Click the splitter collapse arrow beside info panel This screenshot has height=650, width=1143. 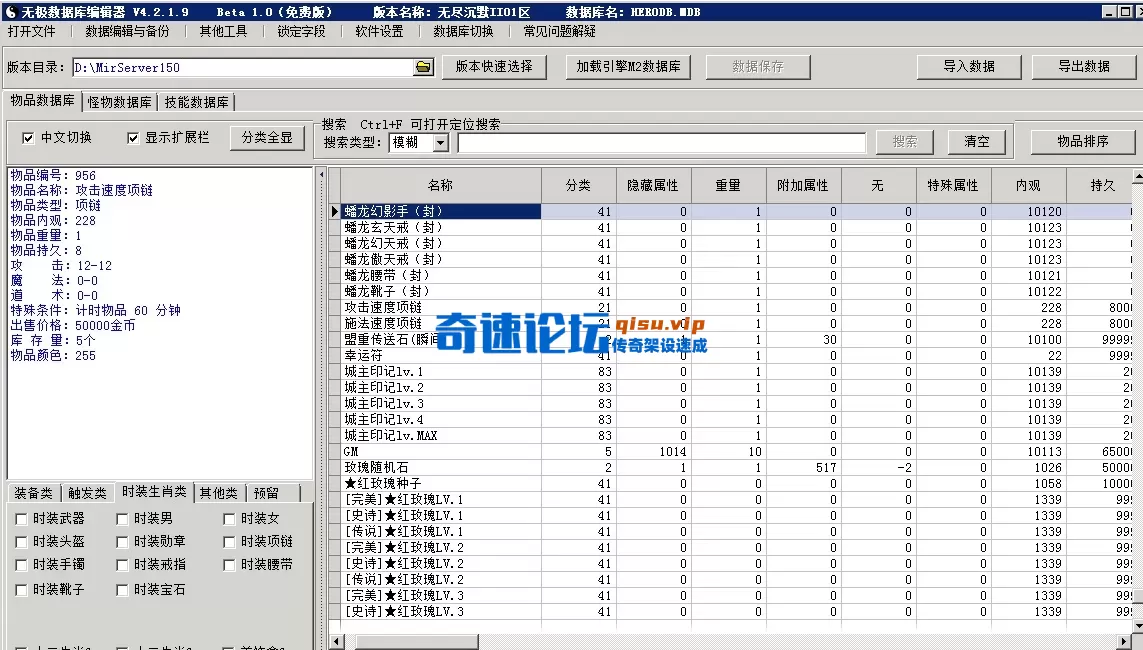[x=321, y=176]
